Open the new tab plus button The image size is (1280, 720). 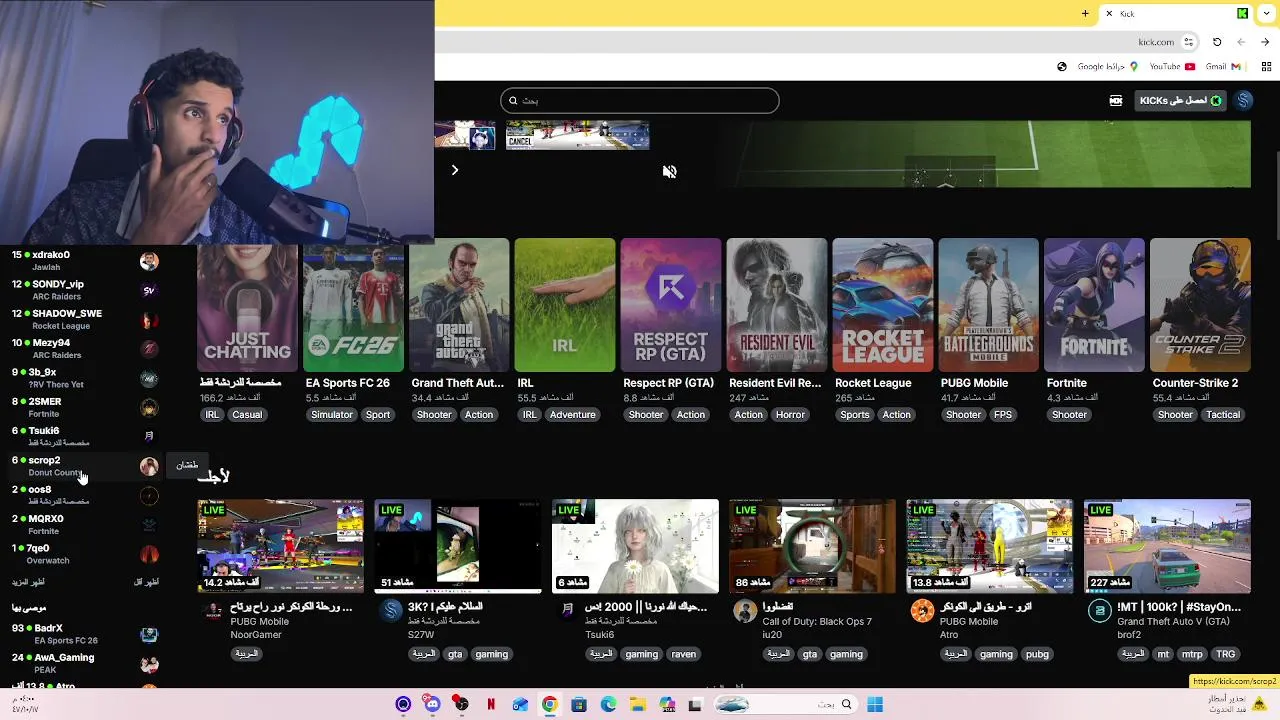pos(1085,13)
